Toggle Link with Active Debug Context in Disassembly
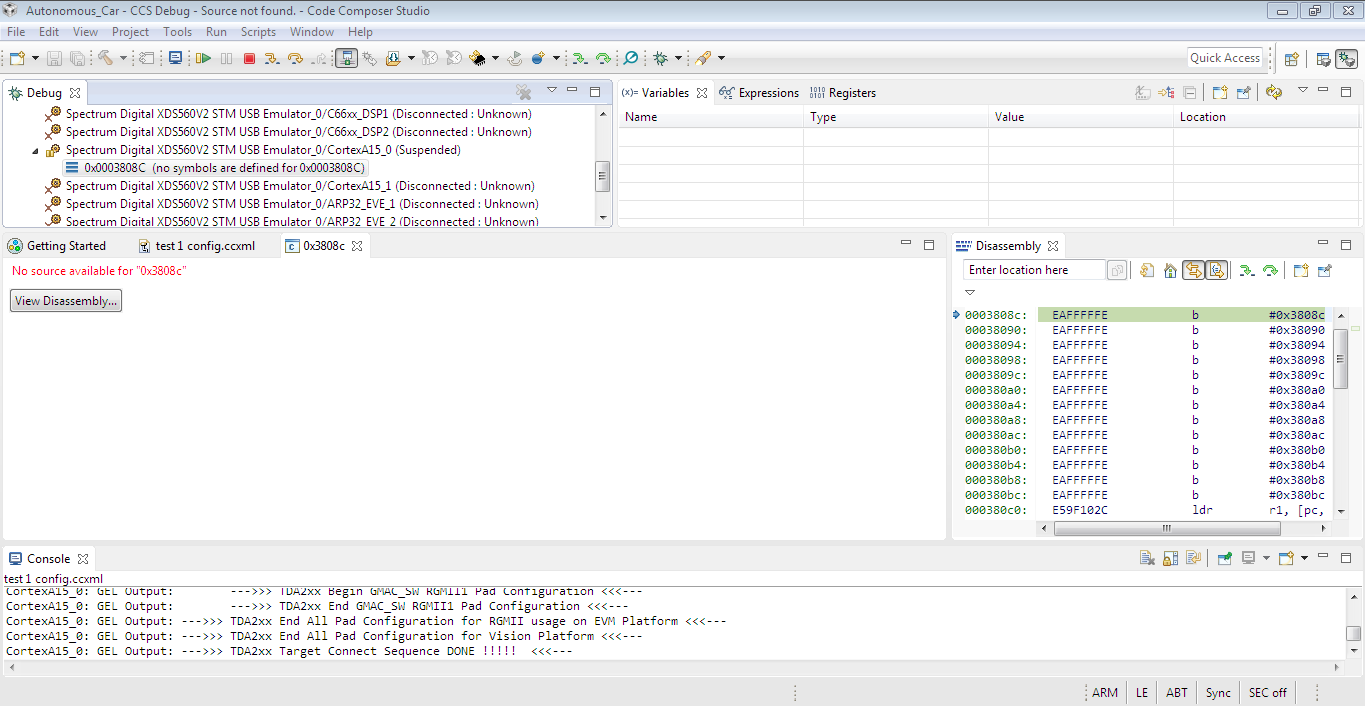This screenshot has height=706, width=1365. tap(1193, 270)
